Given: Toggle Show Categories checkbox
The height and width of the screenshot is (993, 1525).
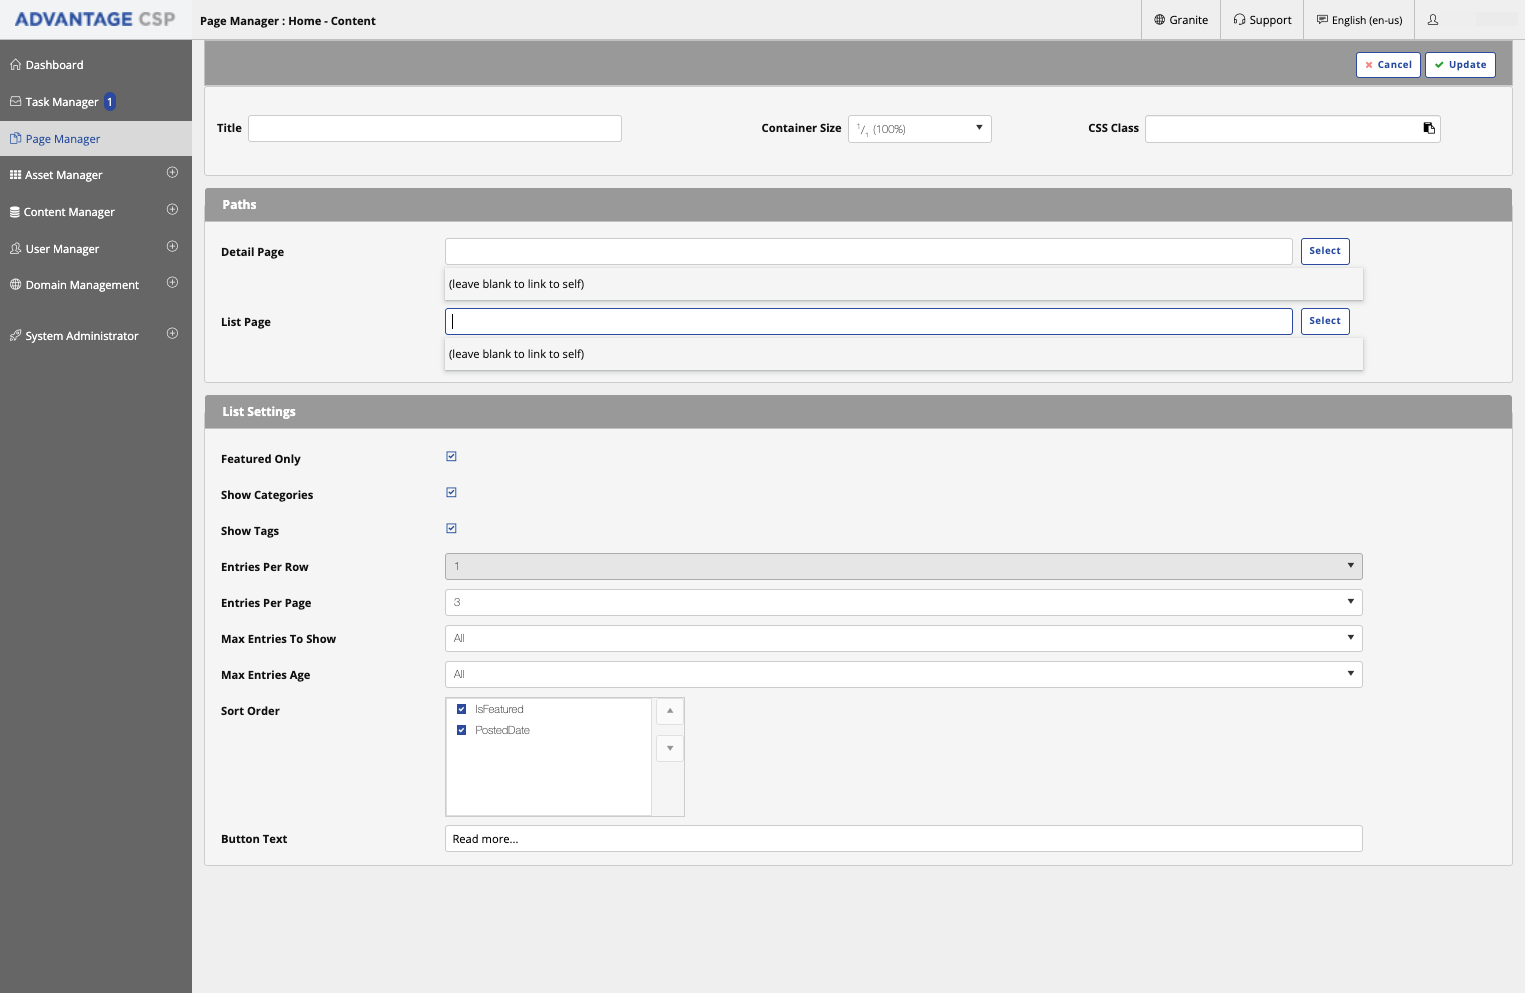Looking at the screenshot, I should (451, 493).
